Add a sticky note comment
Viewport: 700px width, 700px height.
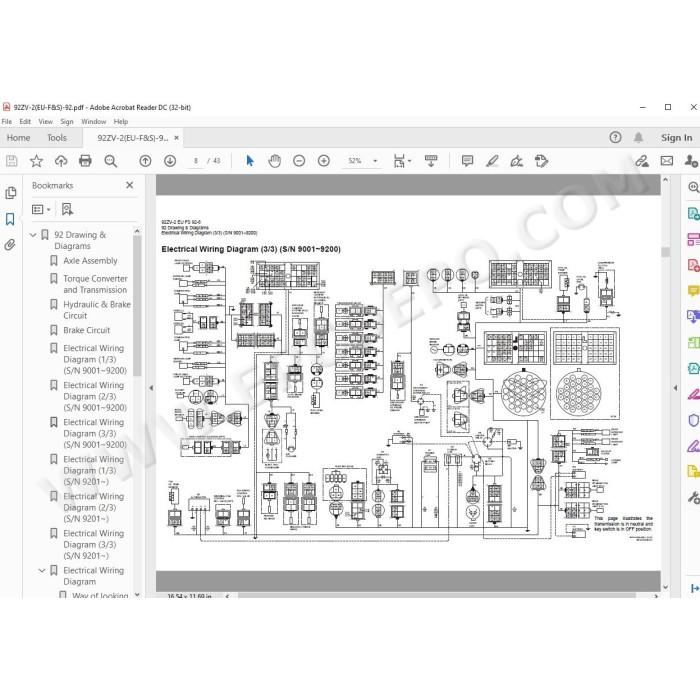pos(467,161)
